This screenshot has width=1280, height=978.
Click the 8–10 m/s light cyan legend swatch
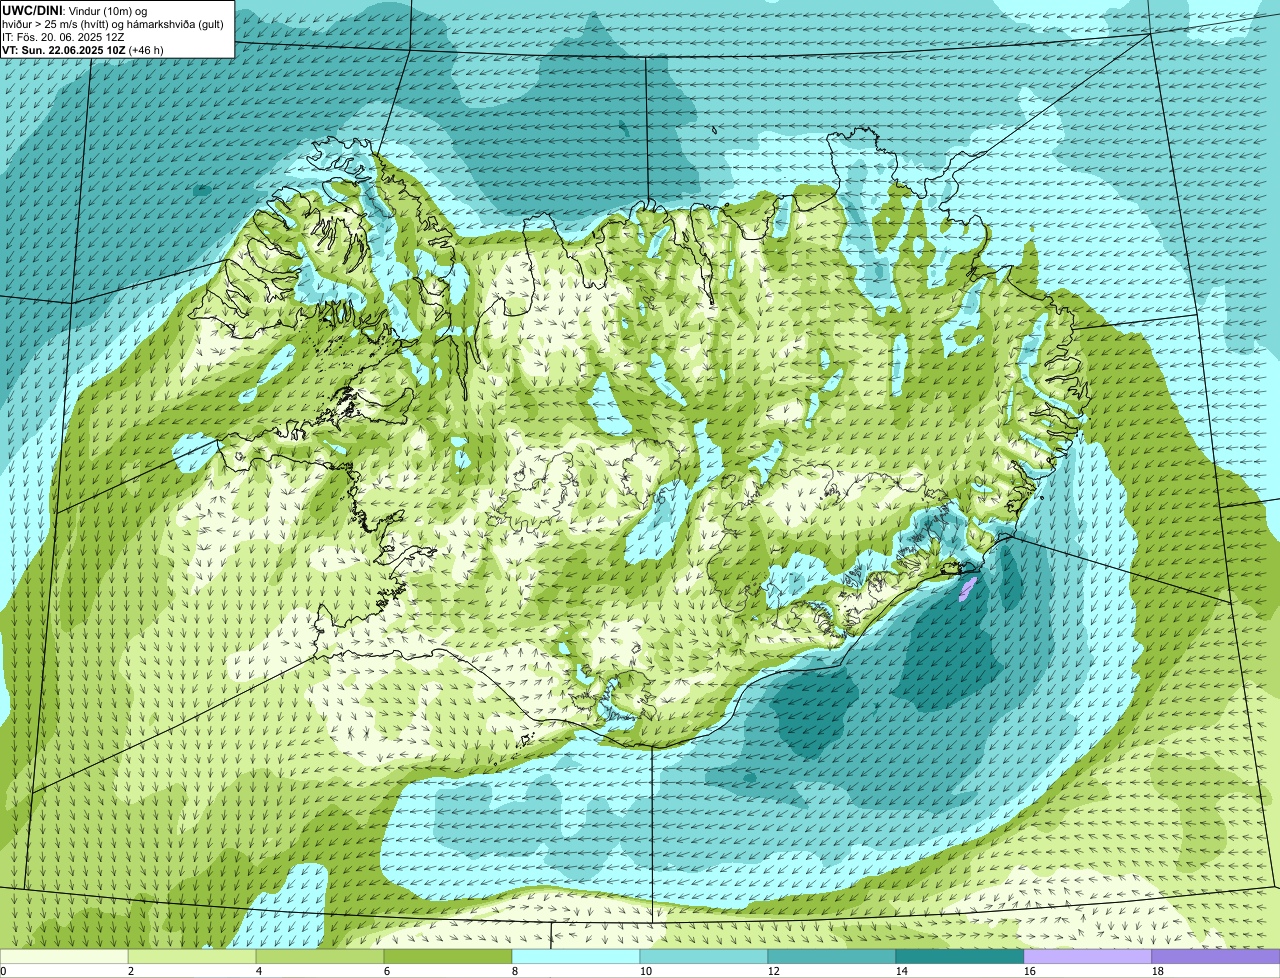click(576, 957)
